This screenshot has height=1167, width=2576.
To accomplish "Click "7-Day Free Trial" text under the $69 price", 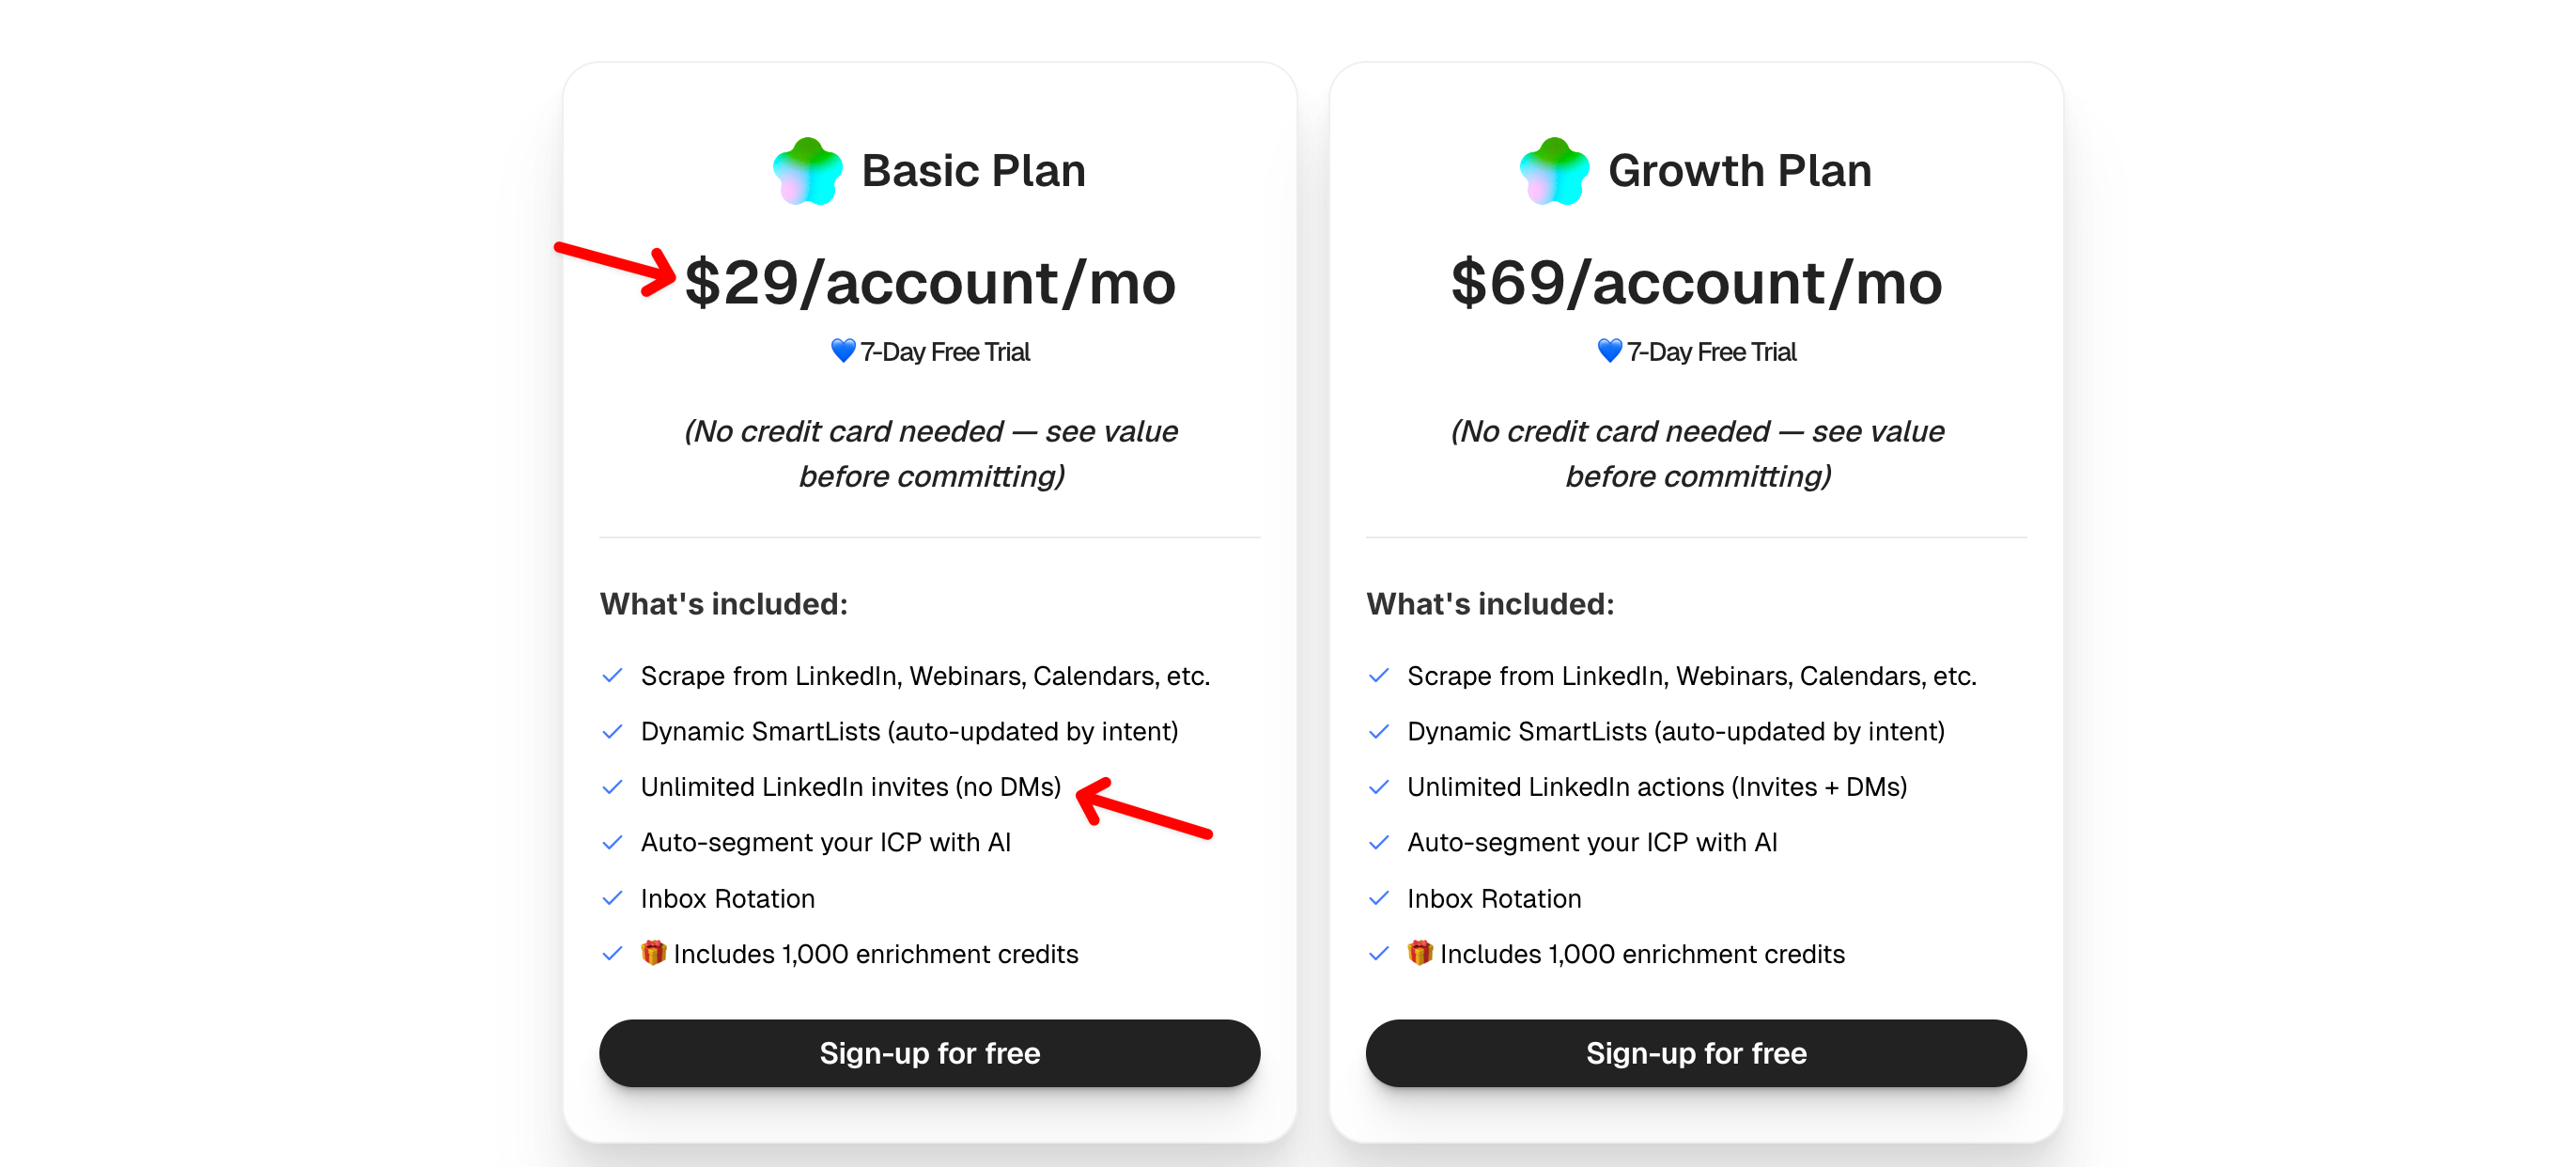I will click(x=1711, y=352).
